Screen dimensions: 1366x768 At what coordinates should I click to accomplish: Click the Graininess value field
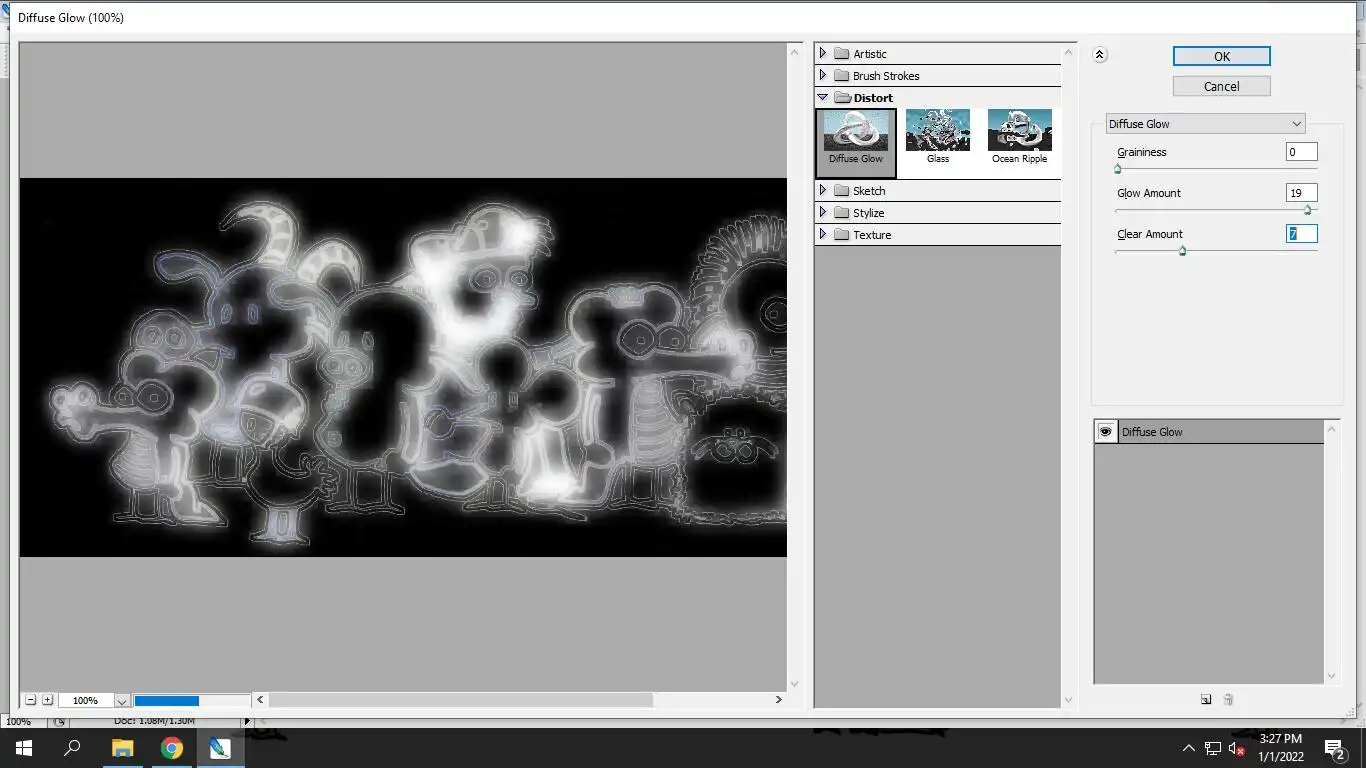coord(1301,152)
